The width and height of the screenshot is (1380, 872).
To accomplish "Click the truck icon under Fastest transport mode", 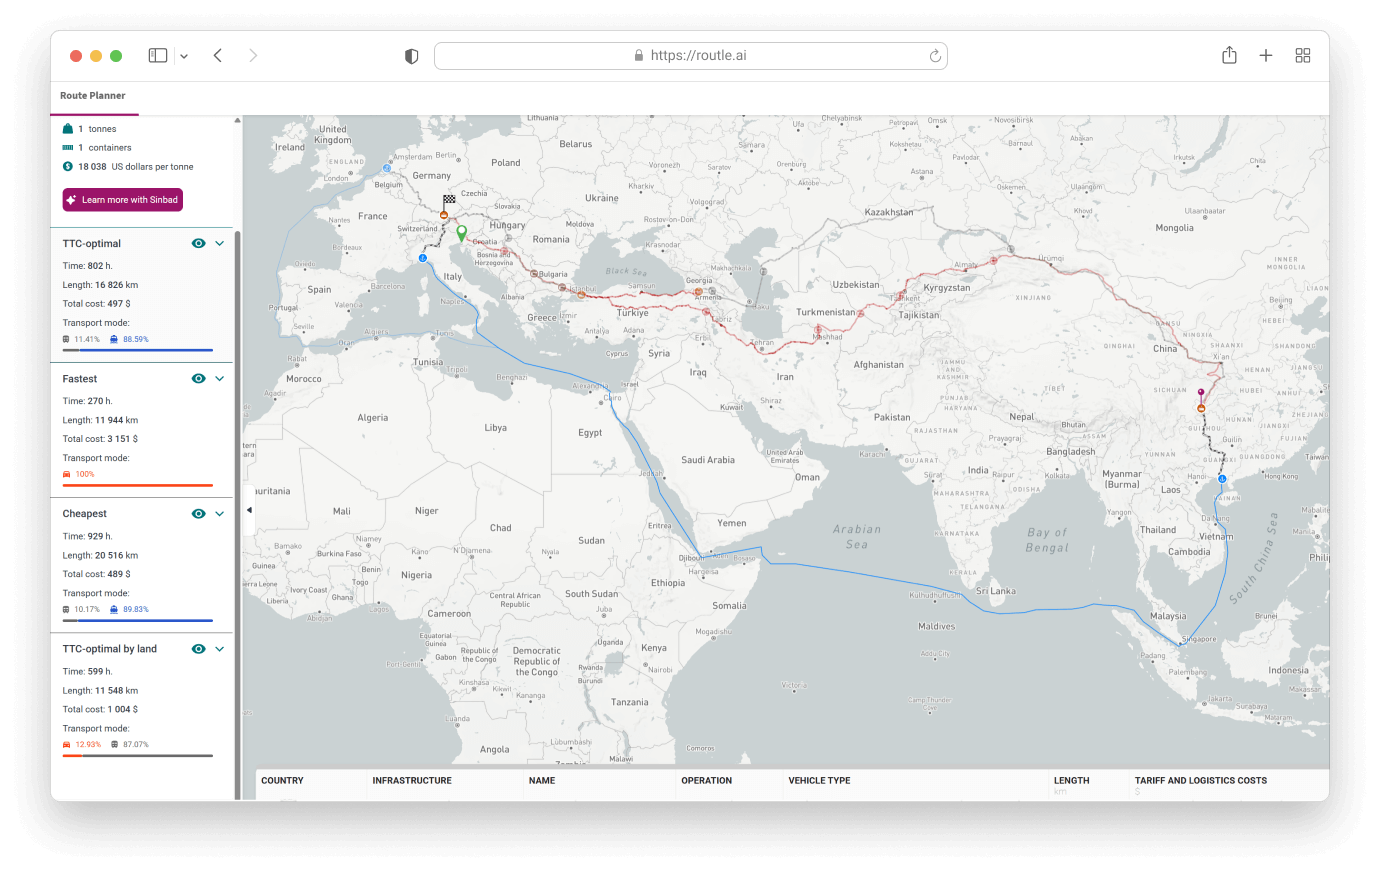I will coord(68,473).
